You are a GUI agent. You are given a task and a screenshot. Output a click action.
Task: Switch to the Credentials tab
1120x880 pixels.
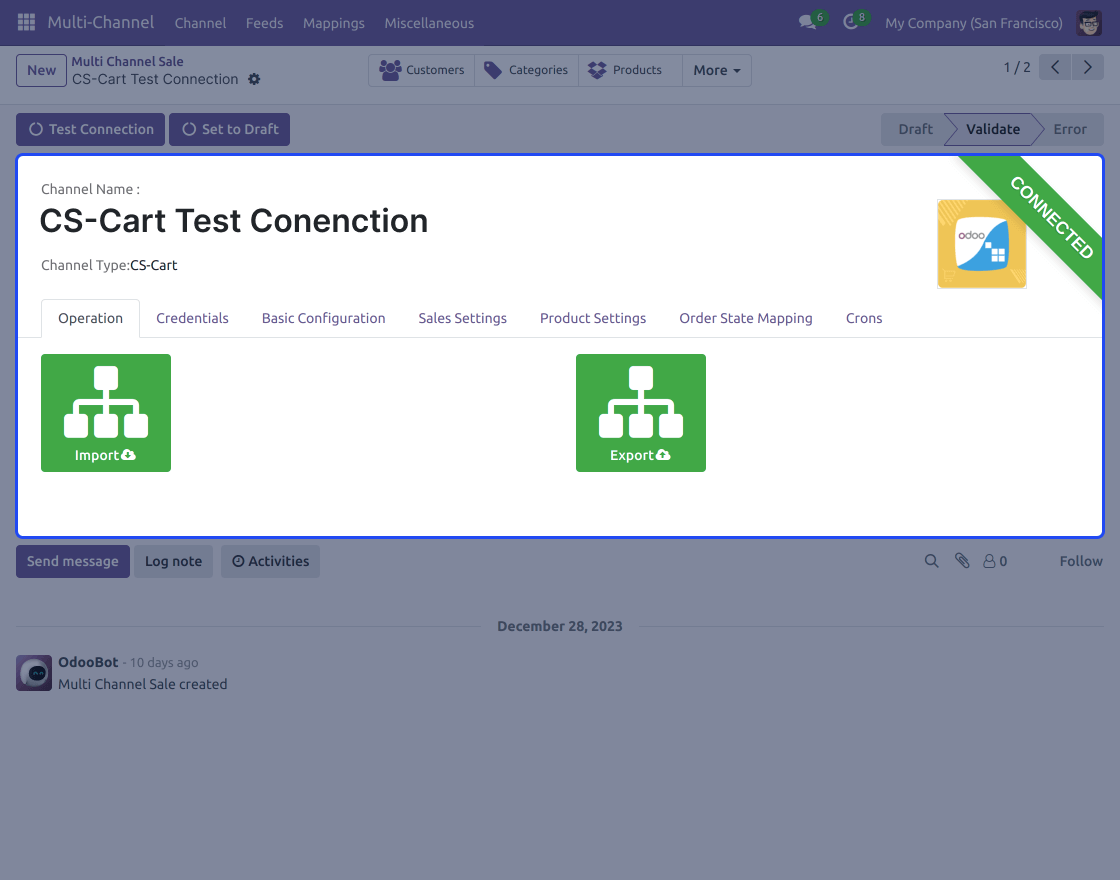192,318
